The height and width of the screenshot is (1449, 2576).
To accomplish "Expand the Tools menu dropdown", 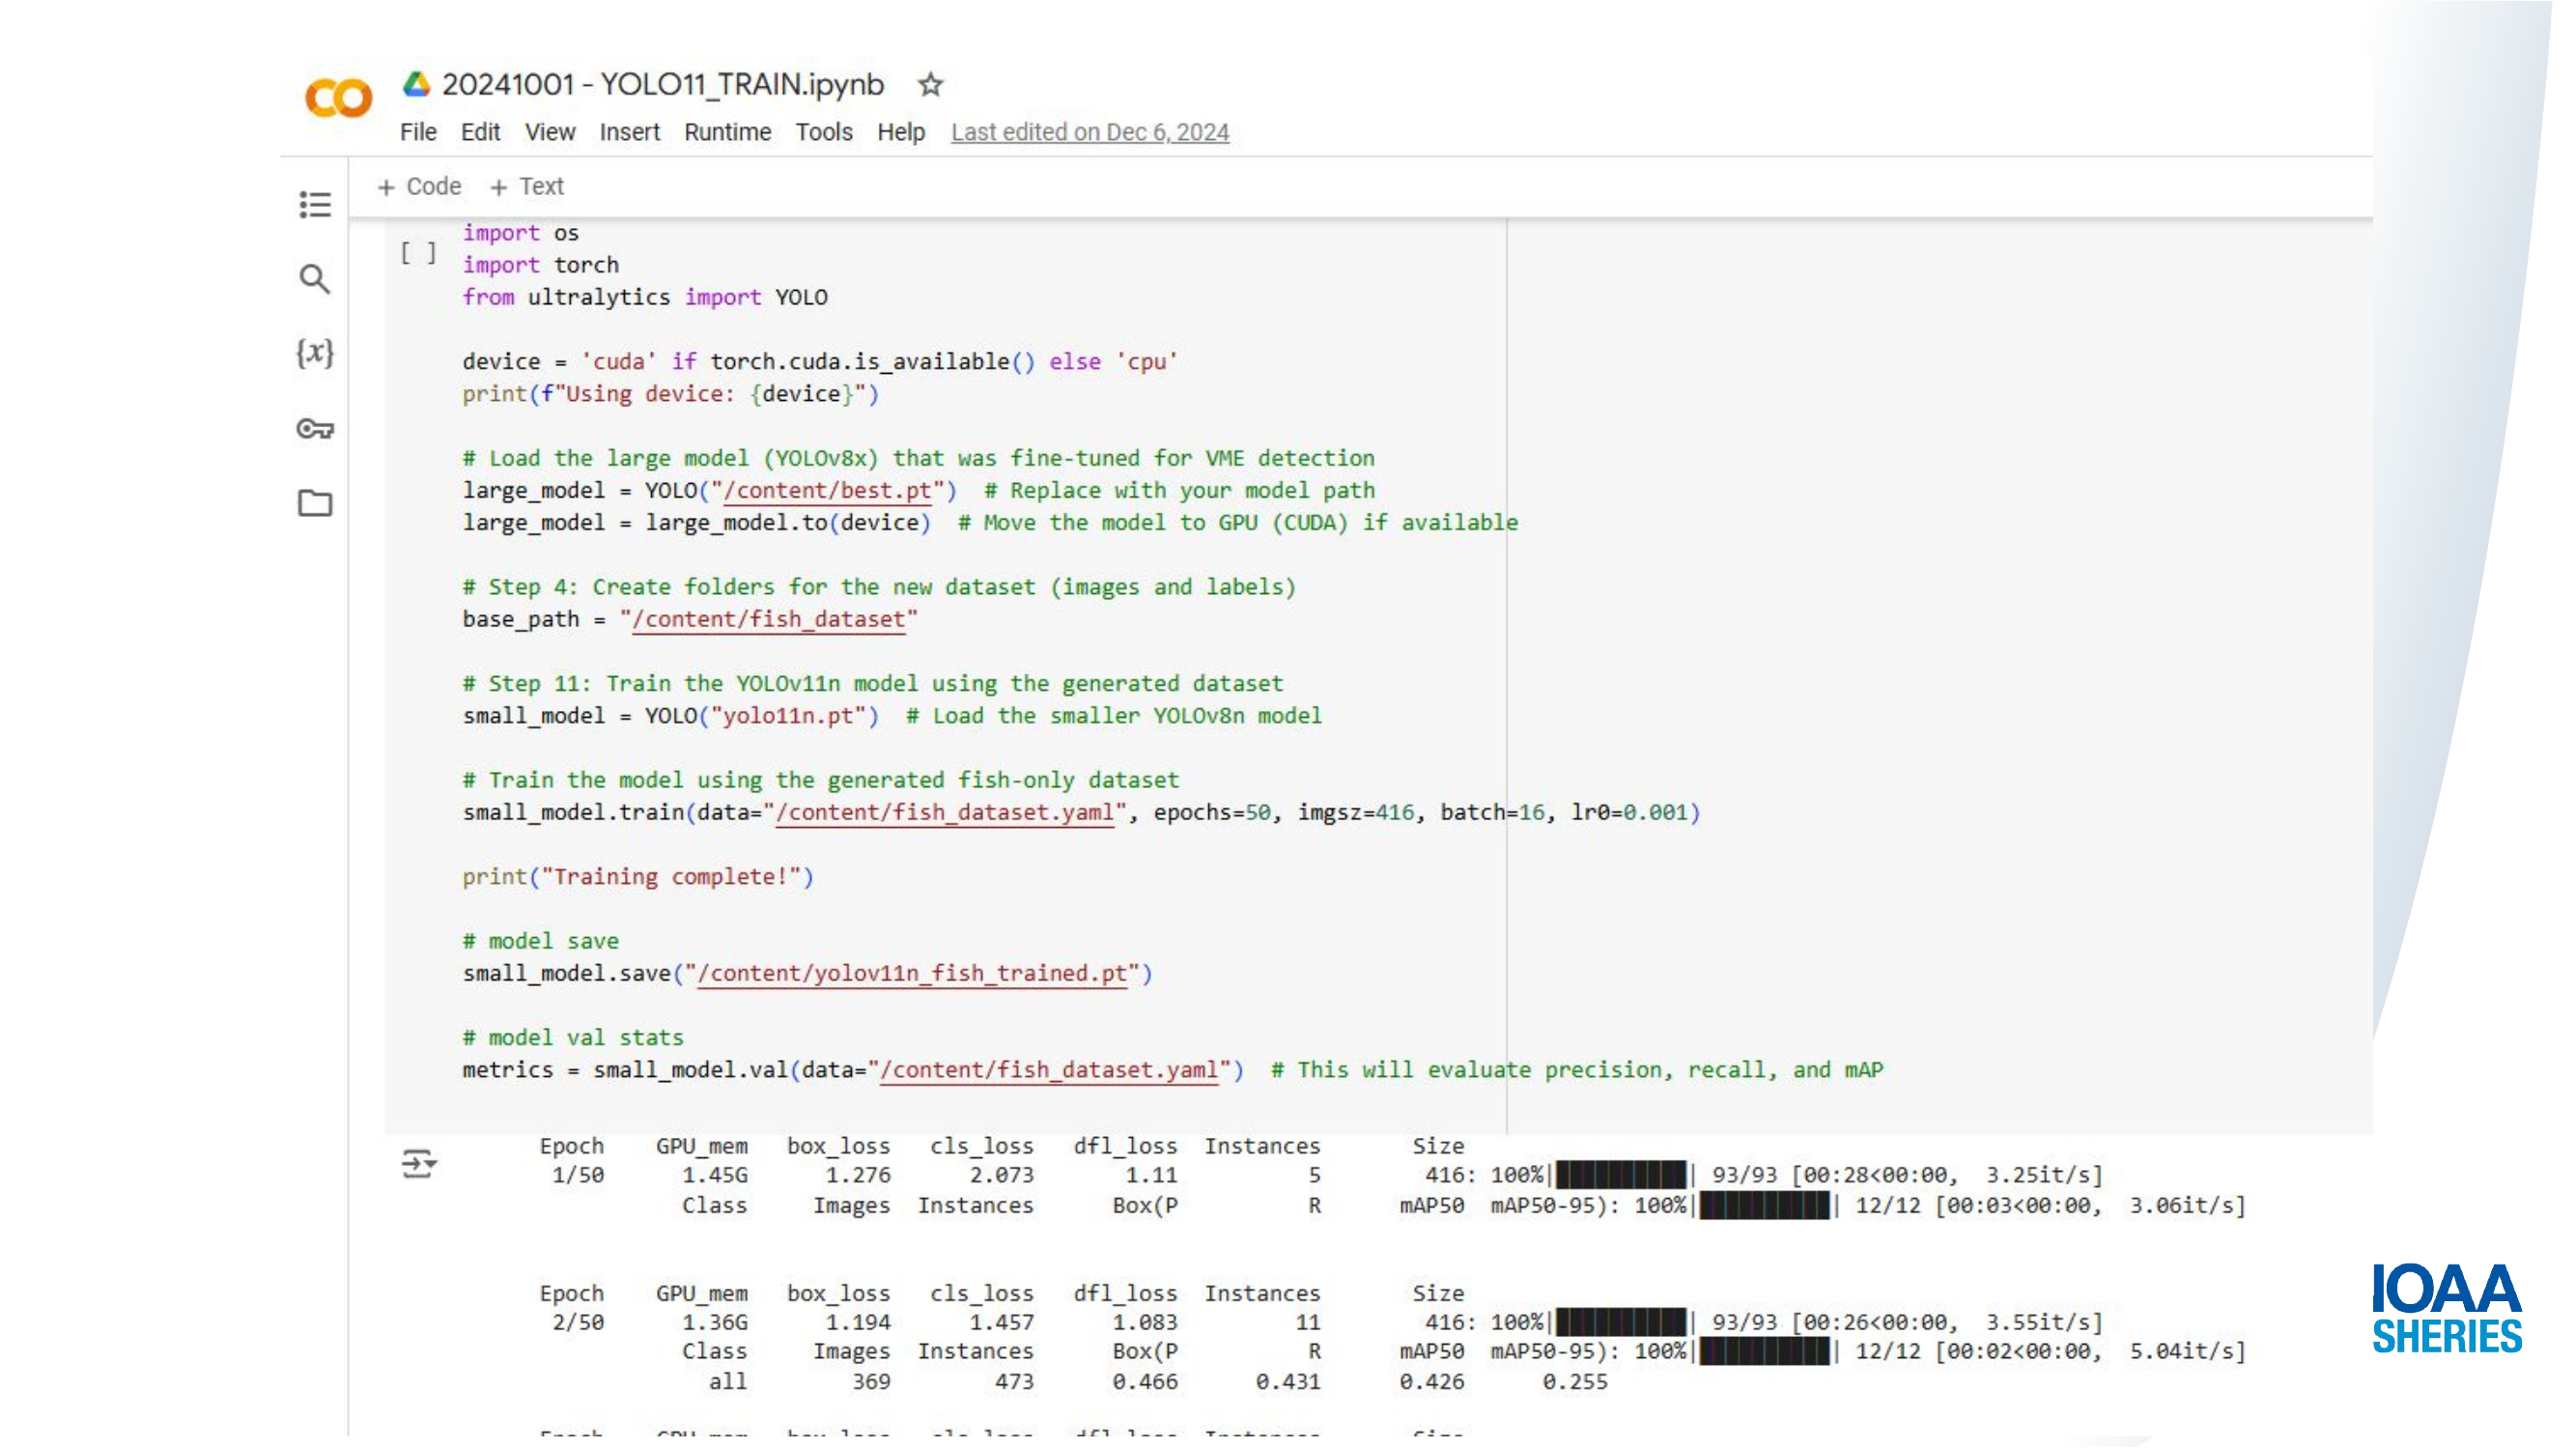I will [824, 132].
